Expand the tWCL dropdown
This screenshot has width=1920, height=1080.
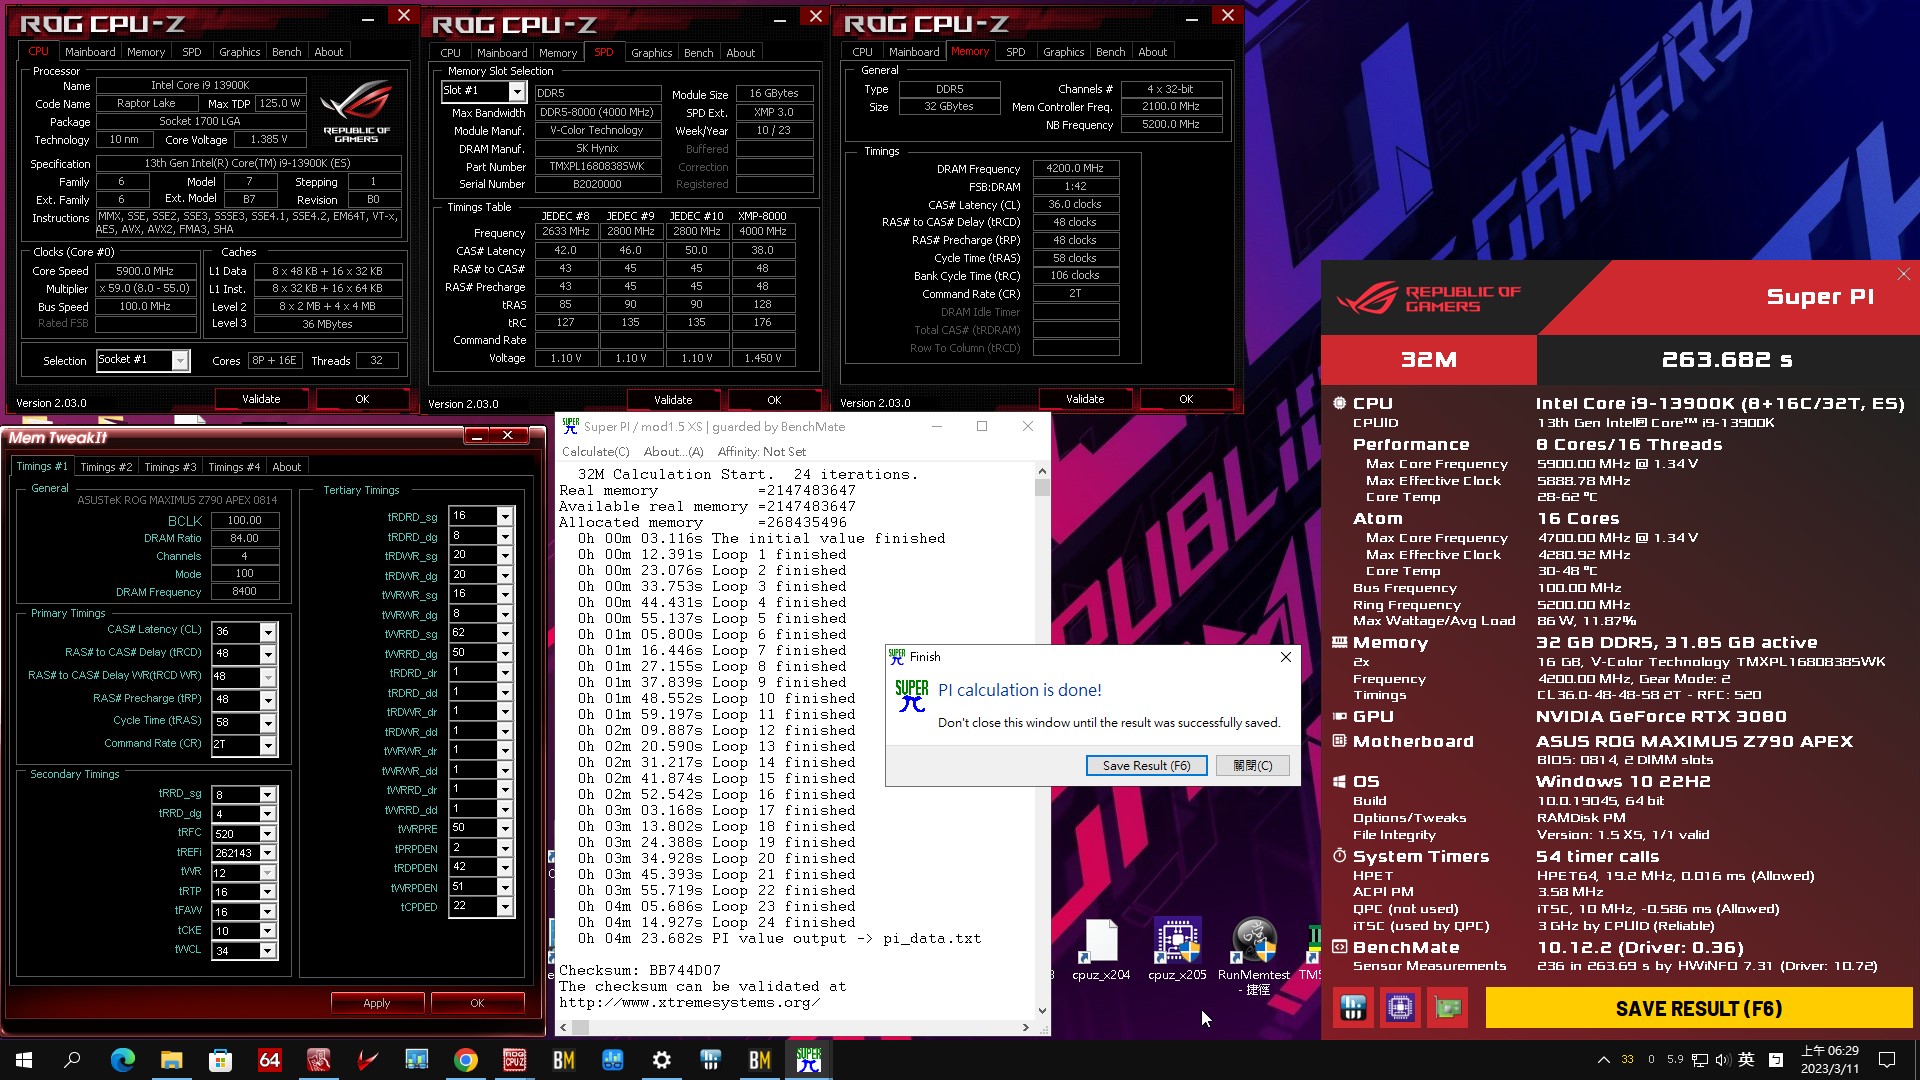tap(267, 951)
